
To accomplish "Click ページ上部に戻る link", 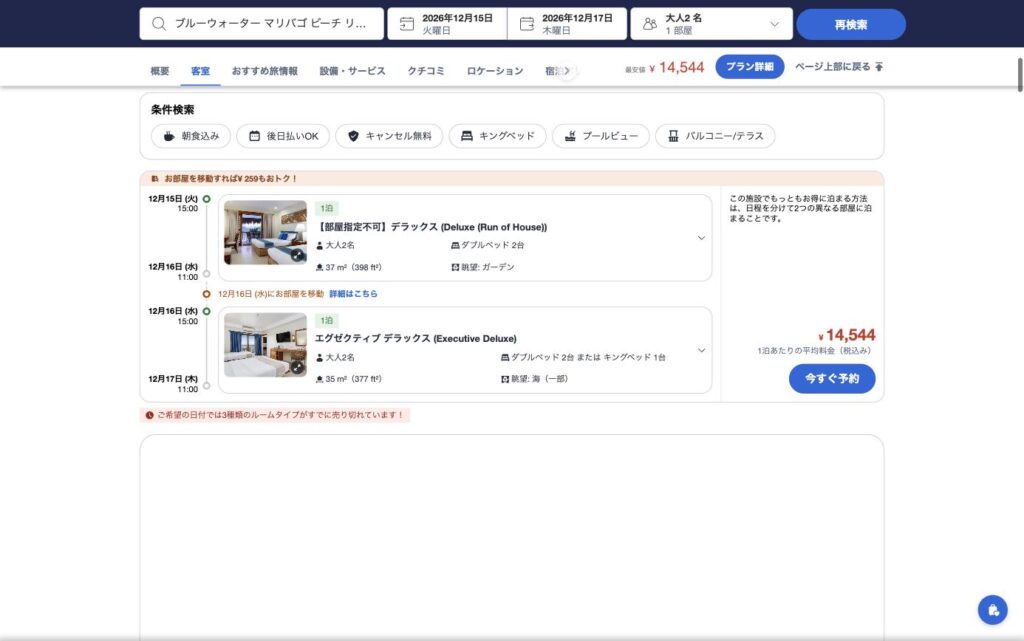I will pyautogui.click(x=839, y=67).
